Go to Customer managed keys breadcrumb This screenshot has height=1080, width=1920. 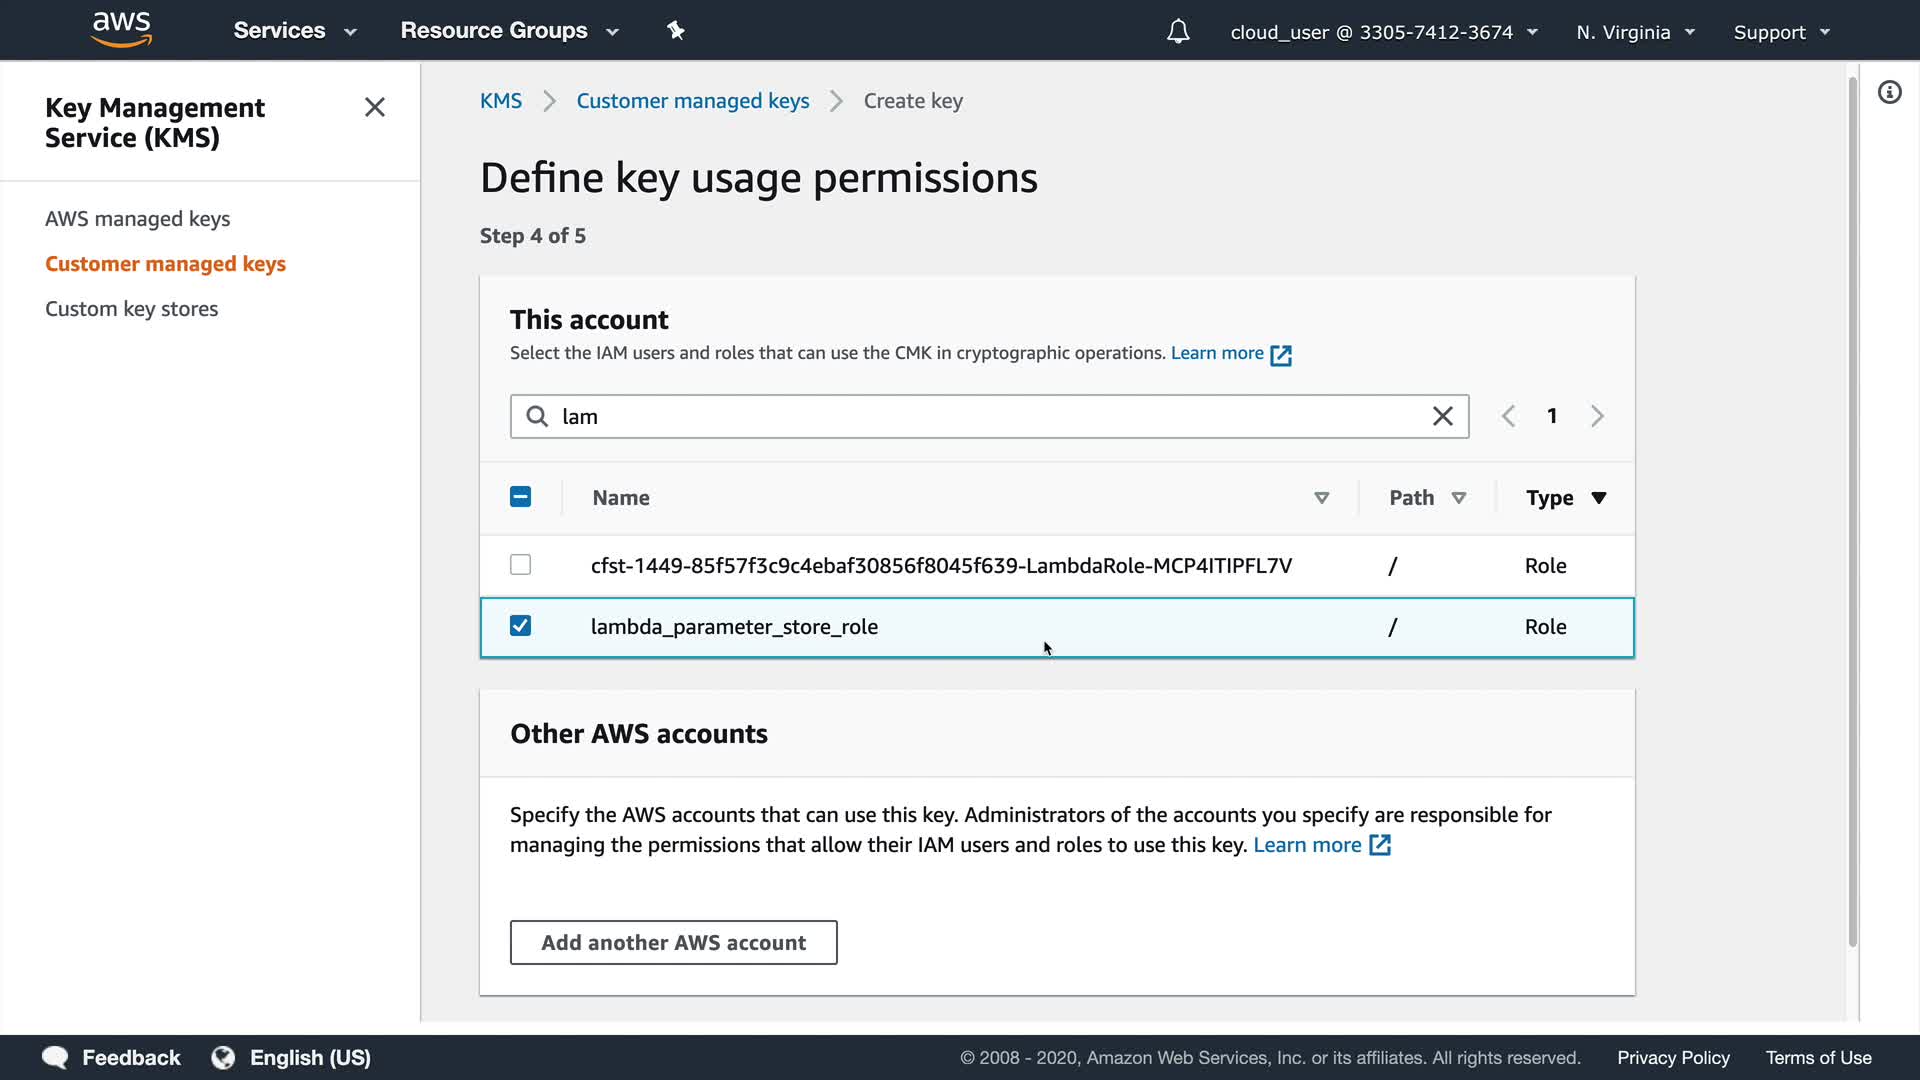point(692,101)
